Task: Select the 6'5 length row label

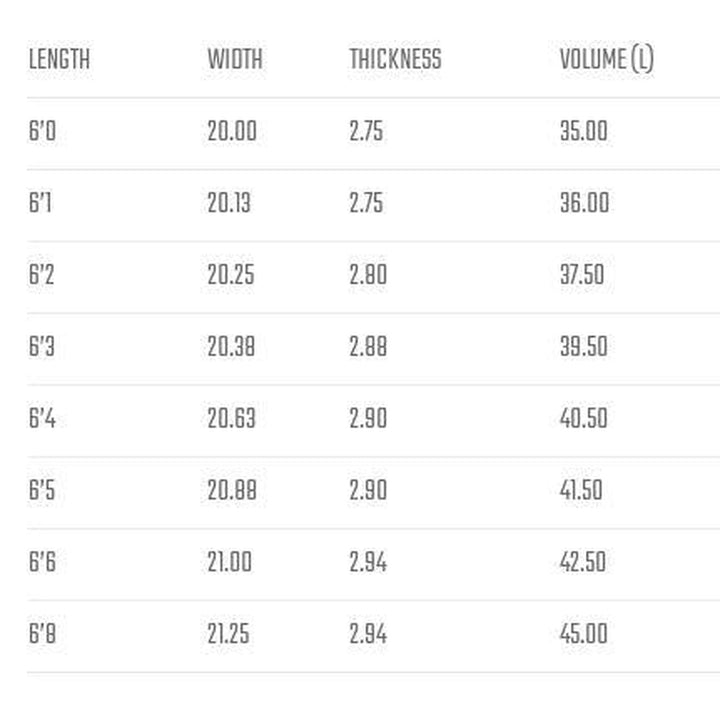Action: (x=42, y=490)
